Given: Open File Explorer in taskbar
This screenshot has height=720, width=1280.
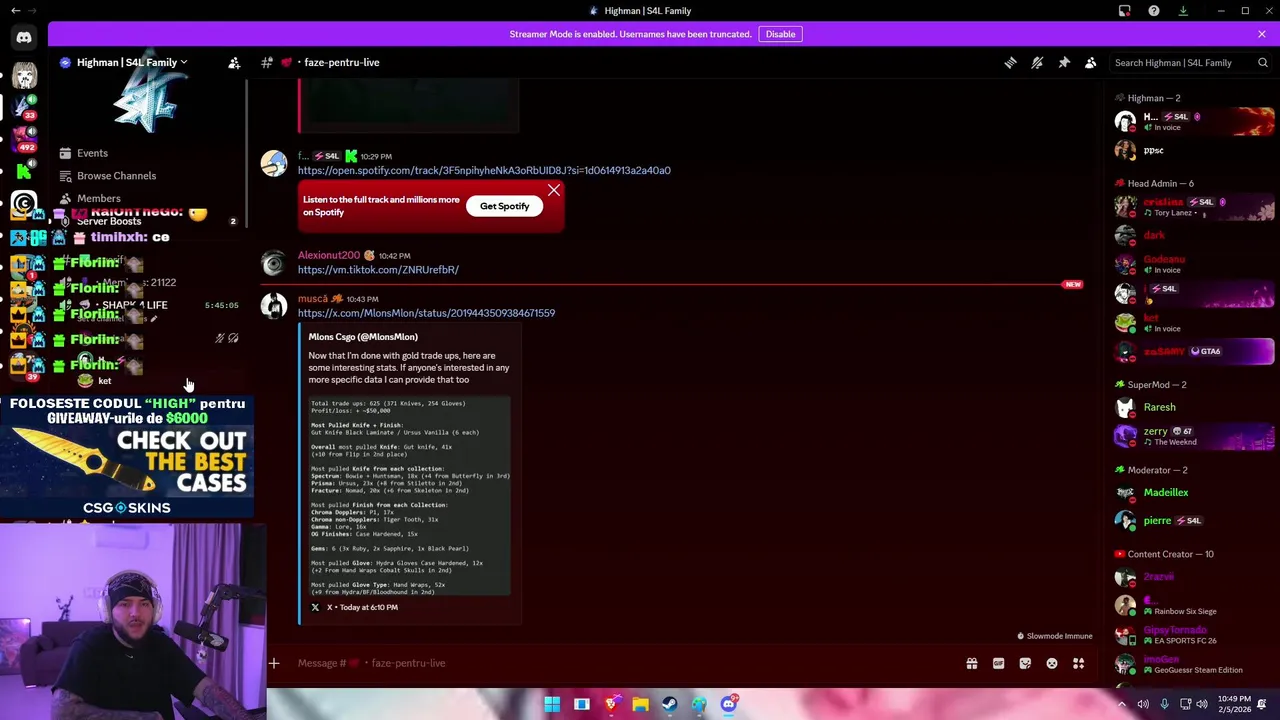Looking at the screenshot, I should pos(640,704).
